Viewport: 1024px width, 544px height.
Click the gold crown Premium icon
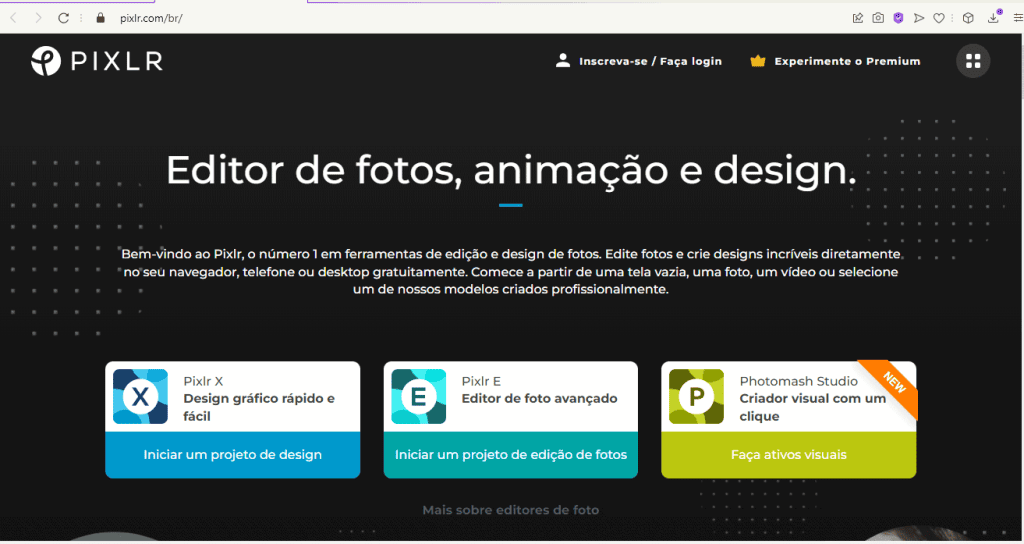758,61
